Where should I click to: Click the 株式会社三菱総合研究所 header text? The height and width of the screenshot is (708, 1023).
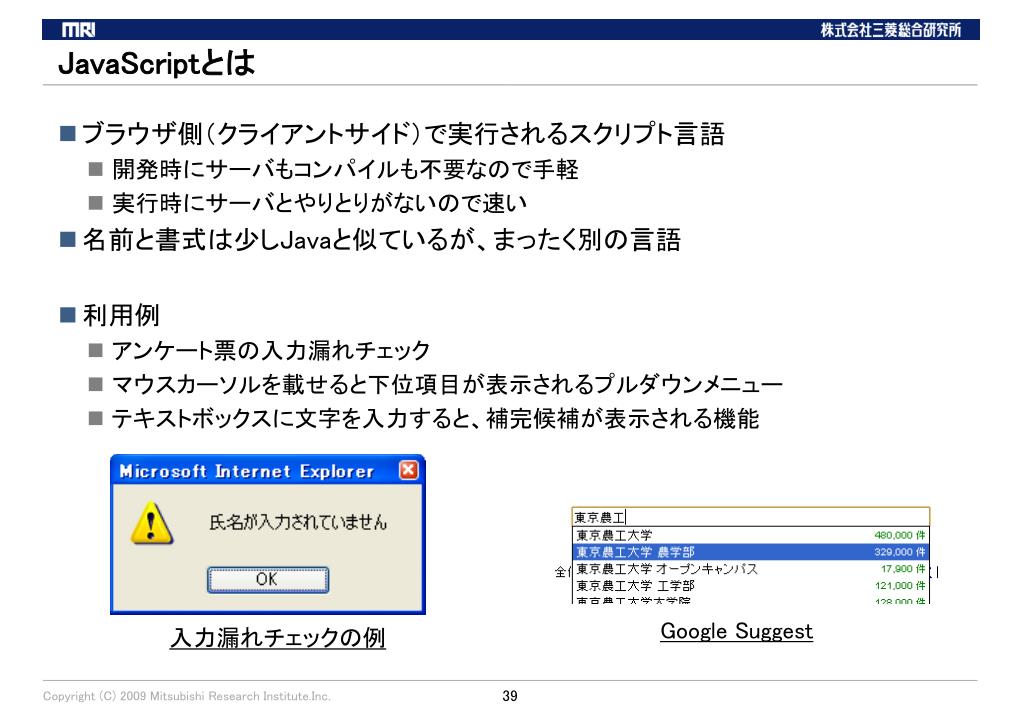click(892, 29)
